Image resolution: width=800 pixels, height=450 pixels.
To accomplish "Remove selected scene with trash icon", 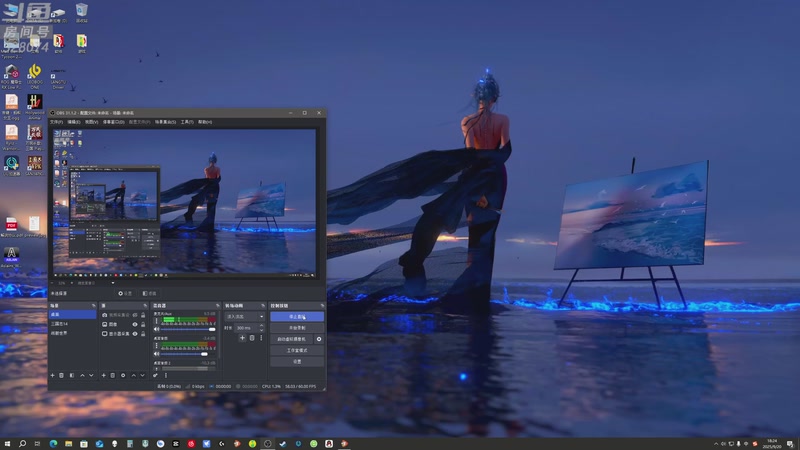I will coord(62,376).
